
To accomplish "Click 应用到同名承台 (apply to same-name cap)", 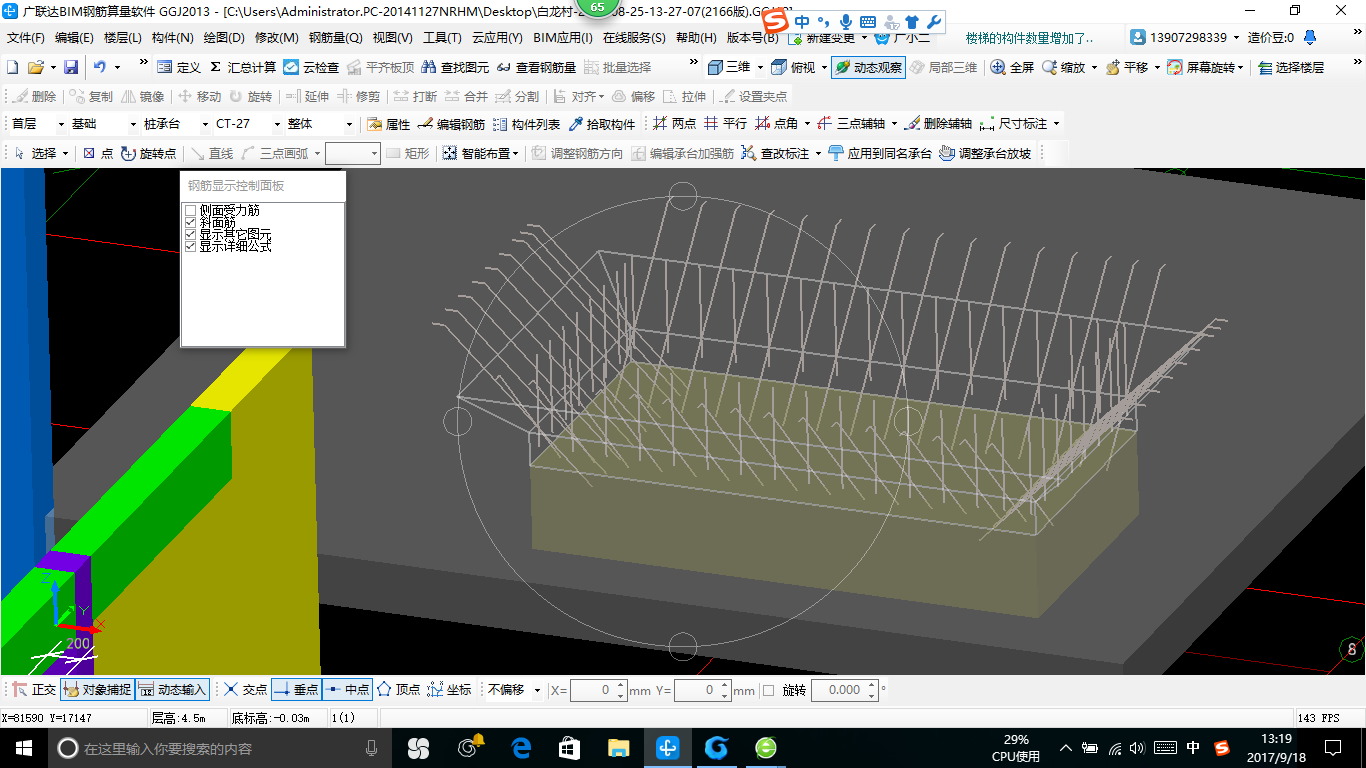I will click(880, 153).
